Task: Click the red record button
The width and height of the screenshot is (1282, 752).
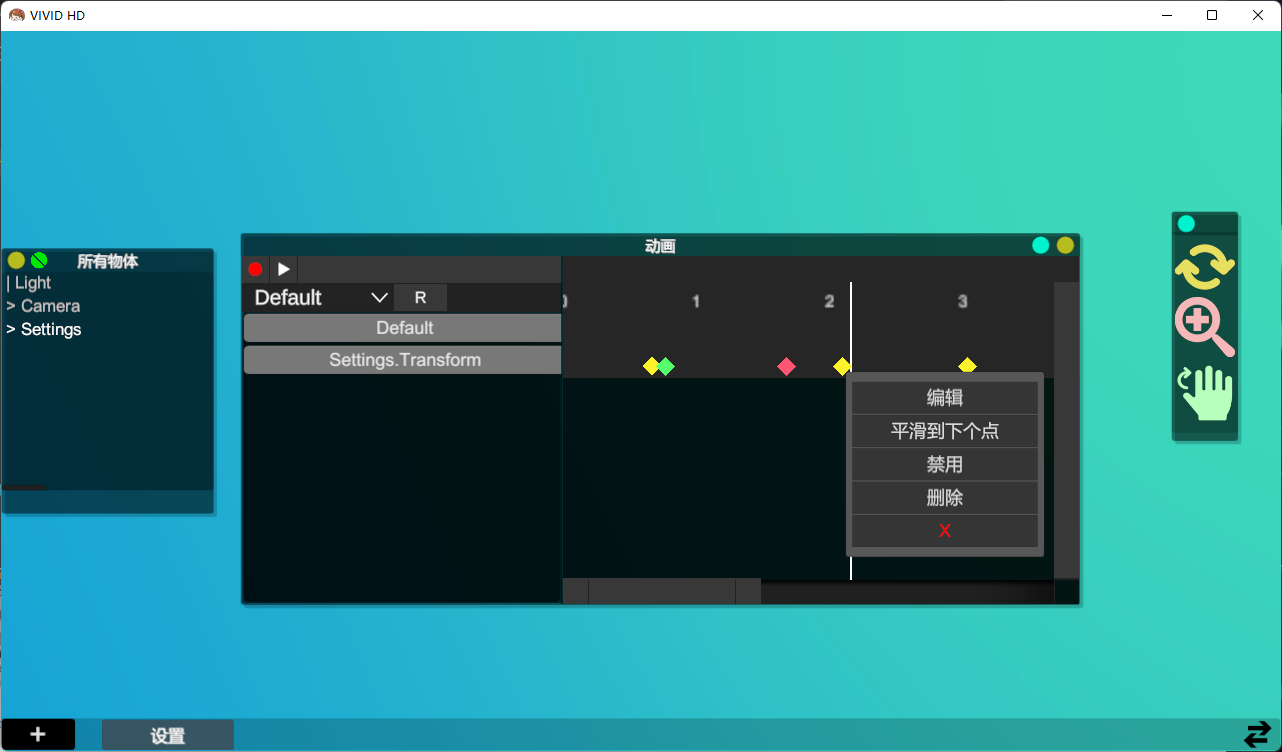Action: pyautogui.click(x=255, y=269)
